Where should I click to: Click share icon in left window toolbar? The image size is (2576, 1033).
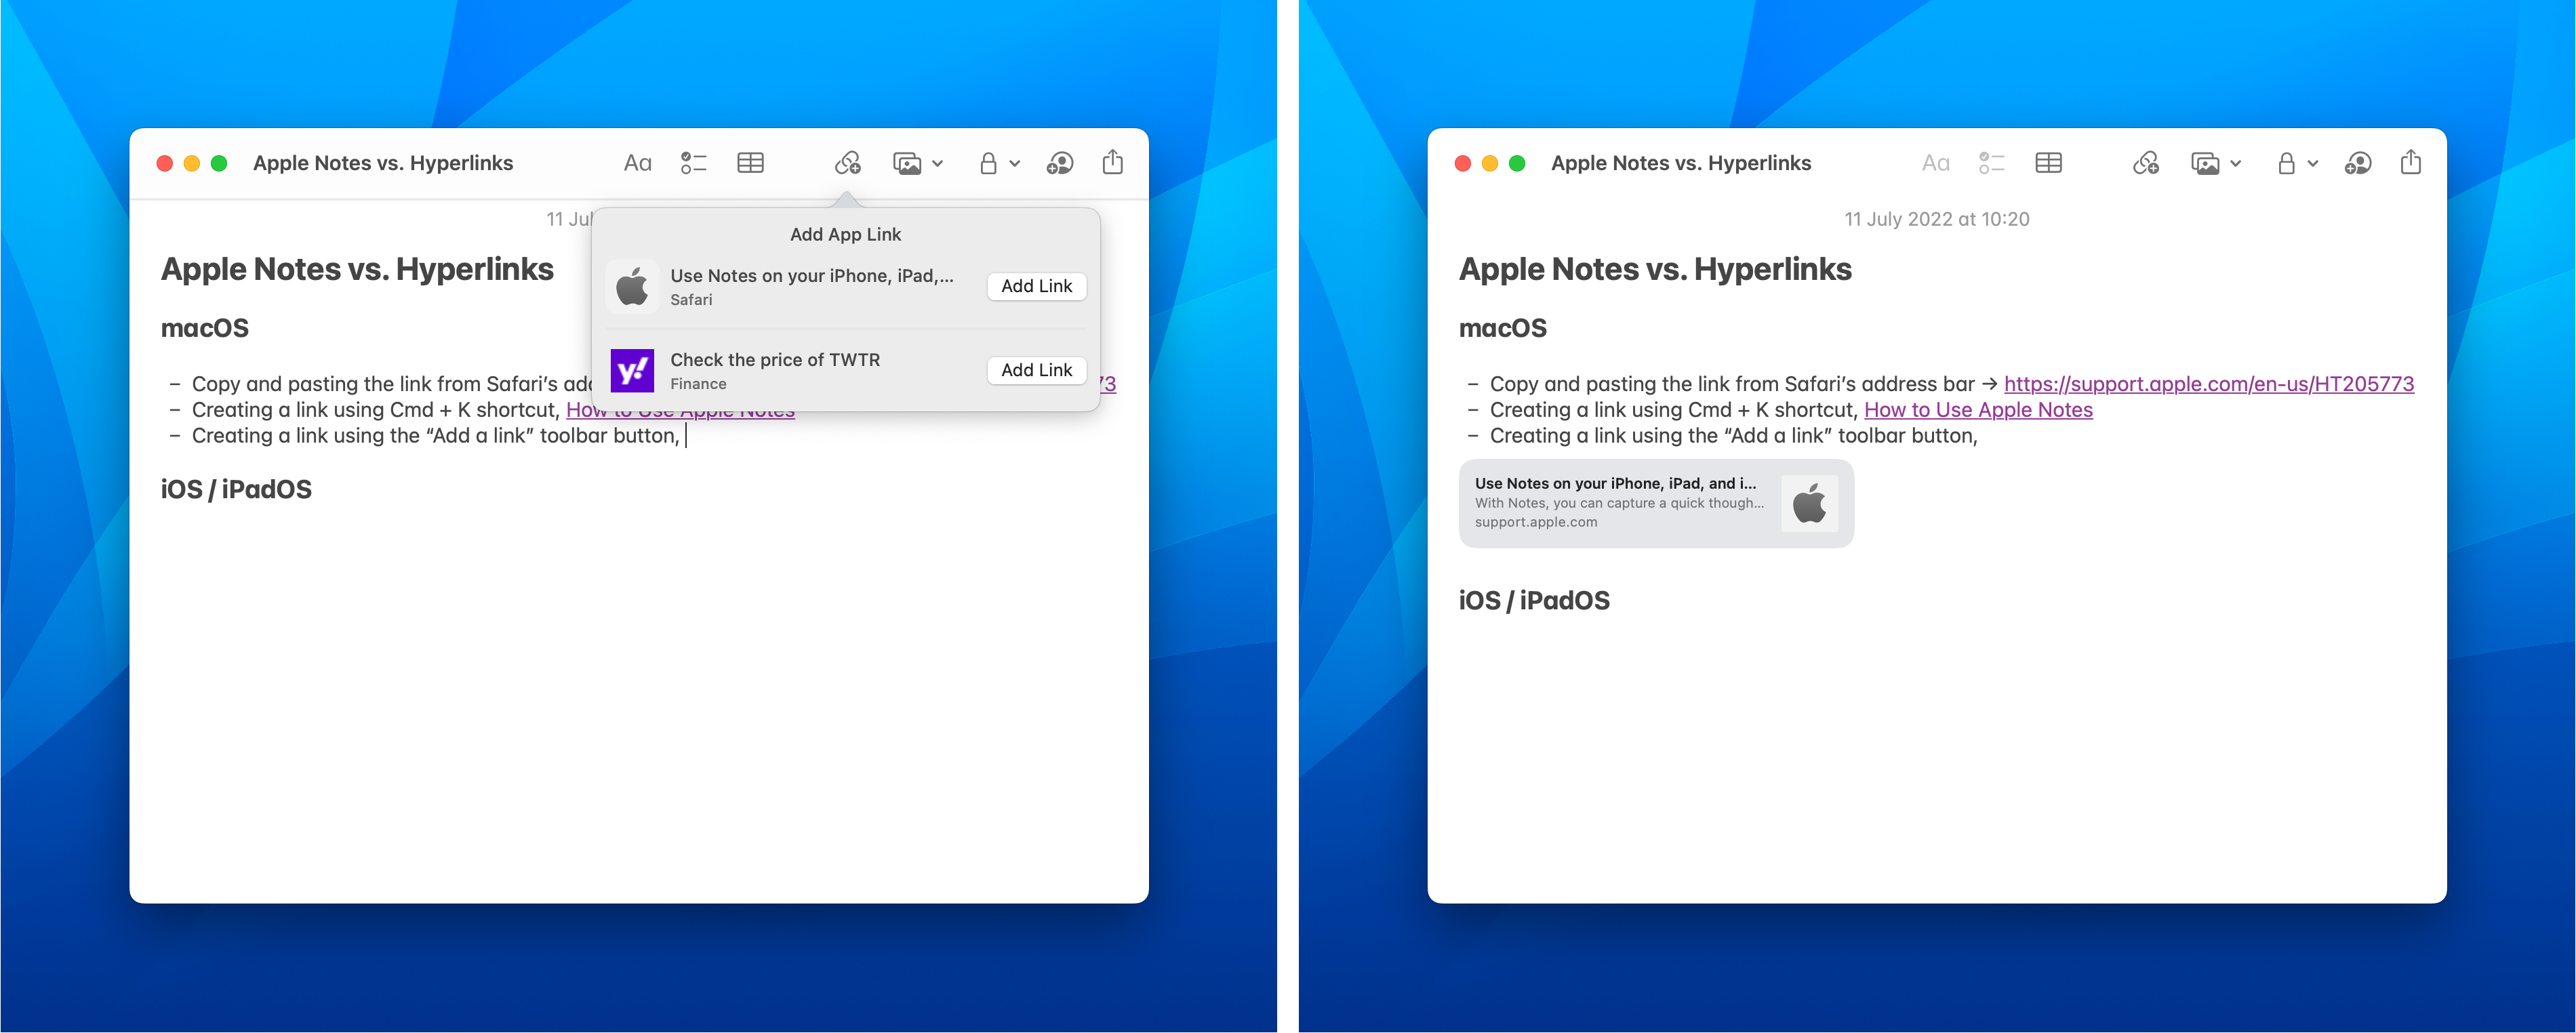1112,162
